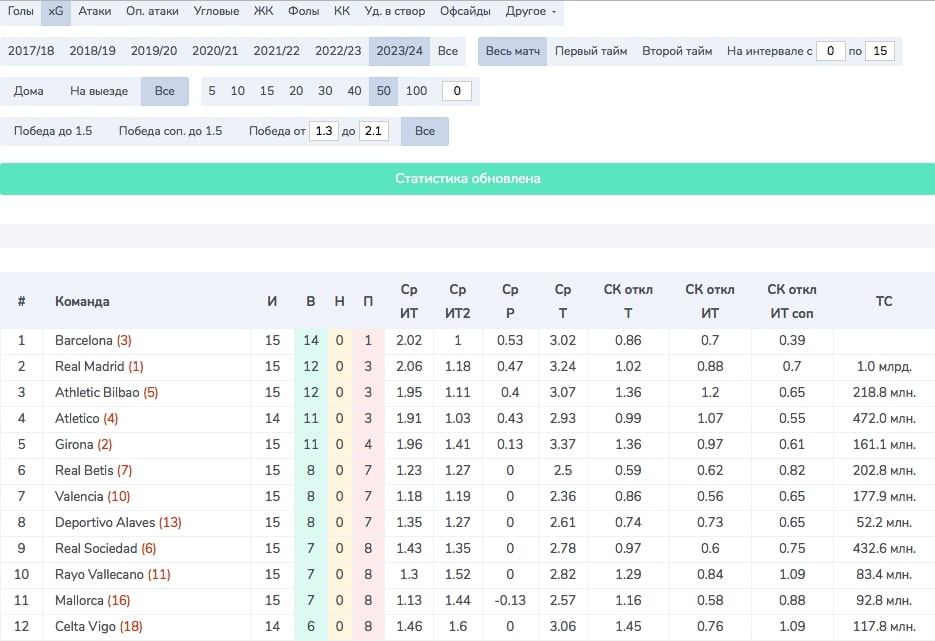
Task: Open Rayo Vallecano team link
Action: [99, 574]
